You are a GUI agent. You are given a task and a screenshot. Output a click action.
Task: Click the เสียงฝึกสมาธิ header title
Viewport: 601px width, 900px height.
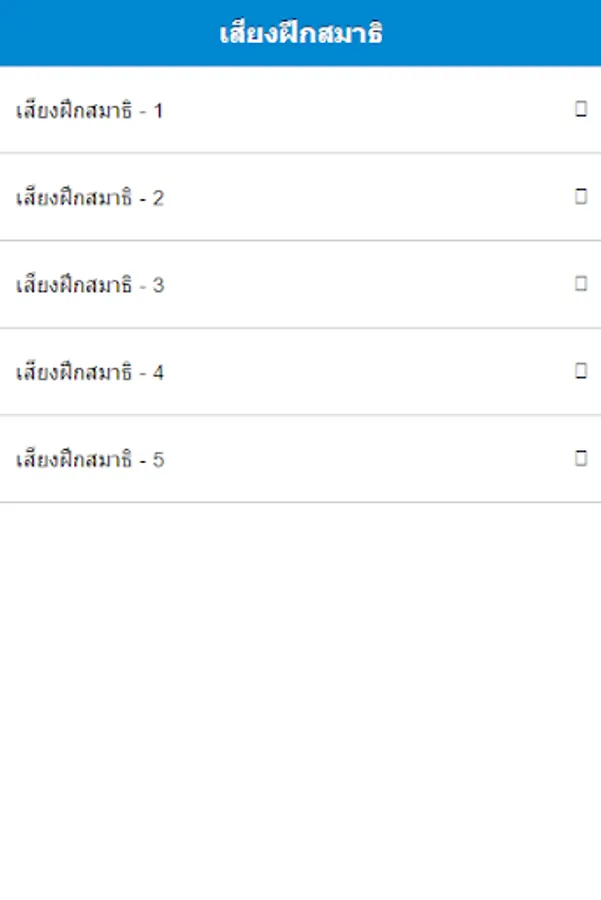click(x=301, y=33)
